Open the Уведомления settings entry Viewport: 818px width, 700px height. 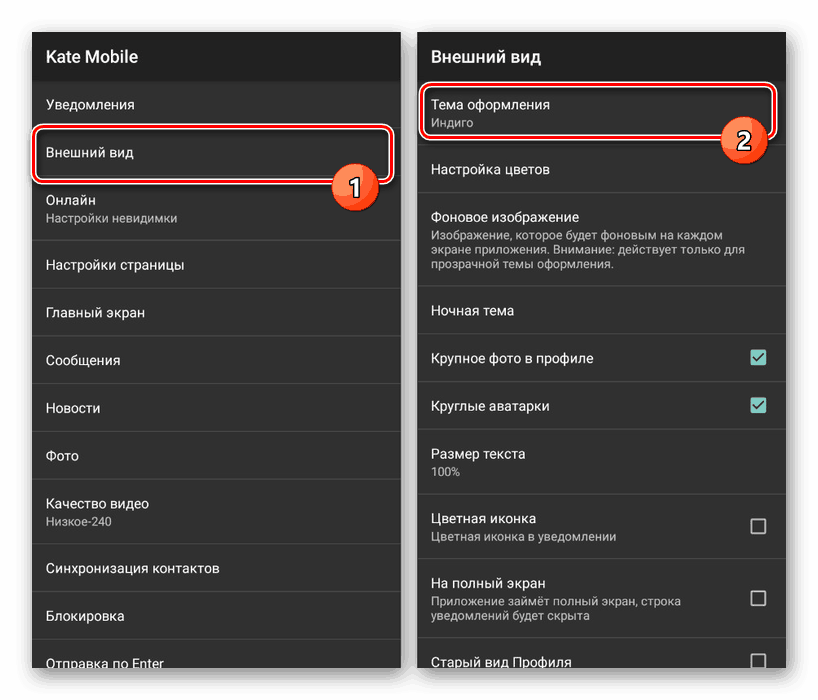pyautogui.click(x=90, y=104)
